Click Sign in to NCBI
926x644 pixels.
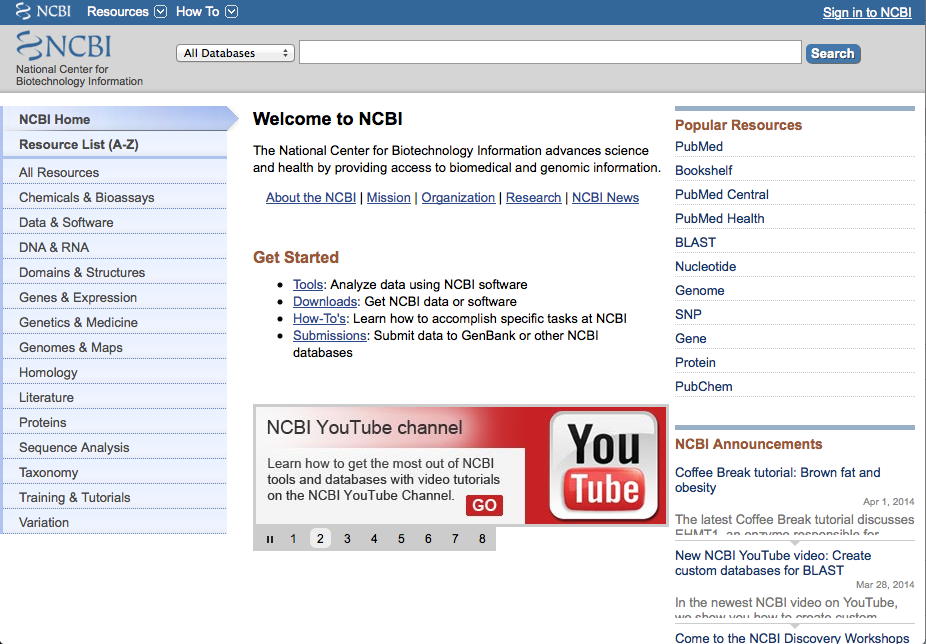[x=867, y=12]
